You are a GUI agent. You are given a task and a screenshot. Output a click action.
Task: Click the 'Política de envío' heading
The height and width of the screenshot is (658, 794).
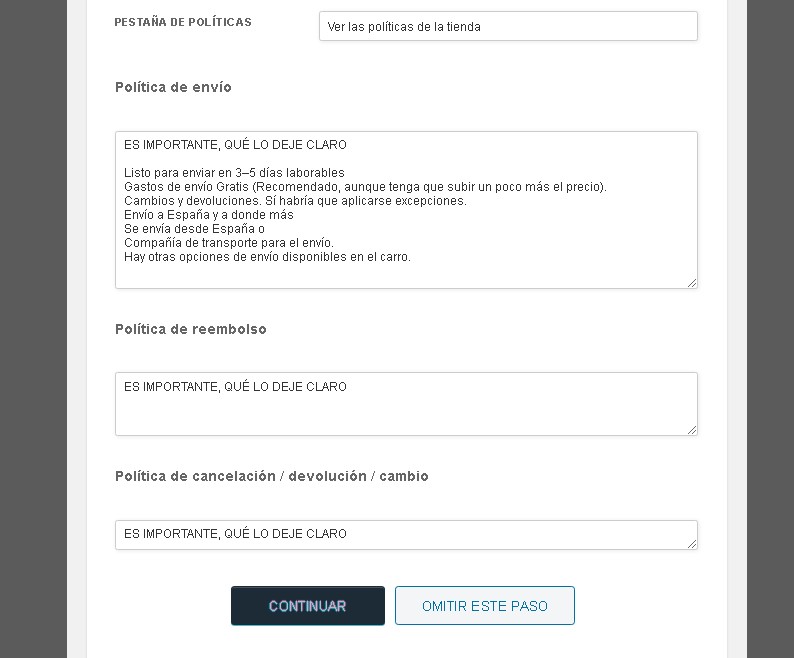tap(173, 87)
